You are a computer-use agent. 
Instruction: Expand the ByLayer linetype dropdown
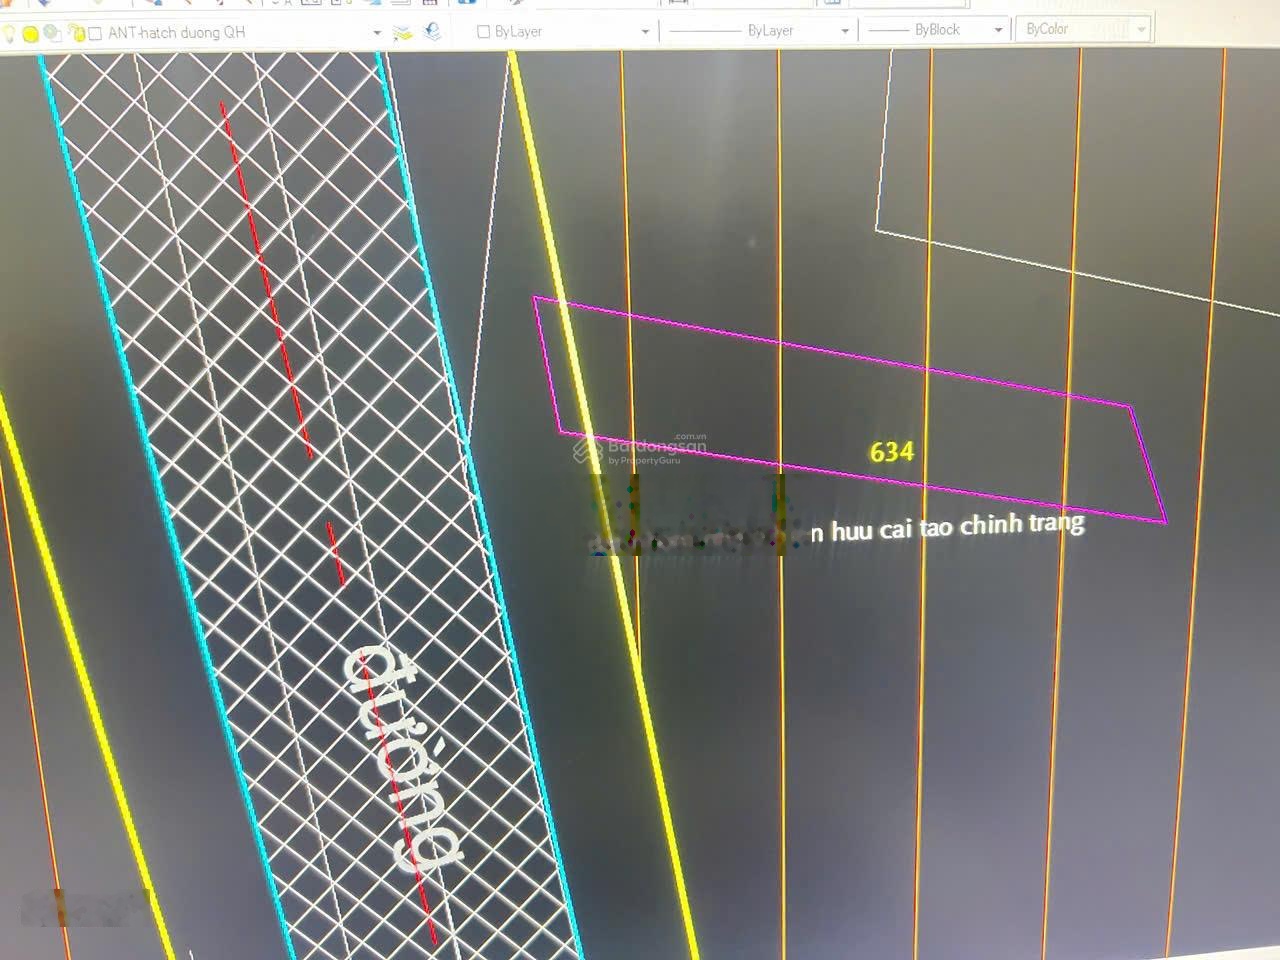[x=844, y=31]
